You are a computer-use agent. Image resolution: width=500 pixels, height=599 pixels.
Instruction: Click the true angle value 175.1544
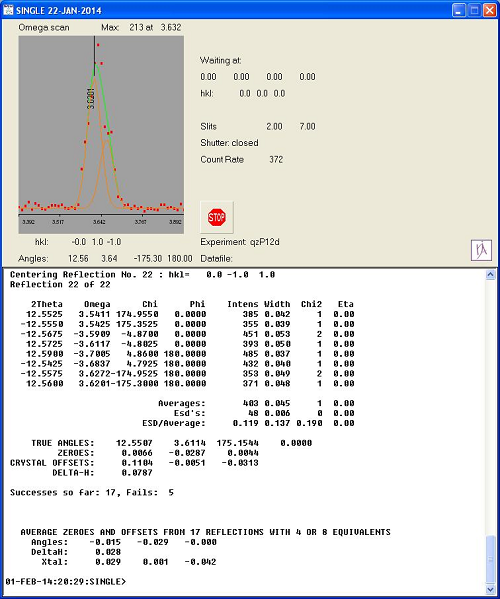pyautogui.click(x=238, y=443)
